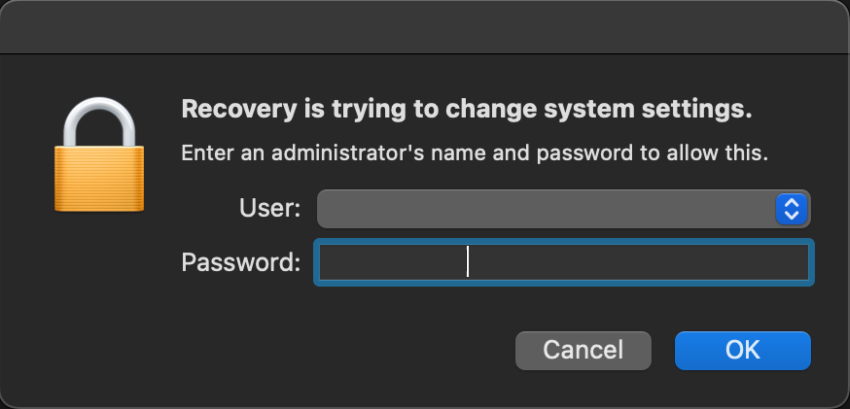Click the golden padlock icon
The height and width of the screenshot is (409, 850).
pos(98,159)
